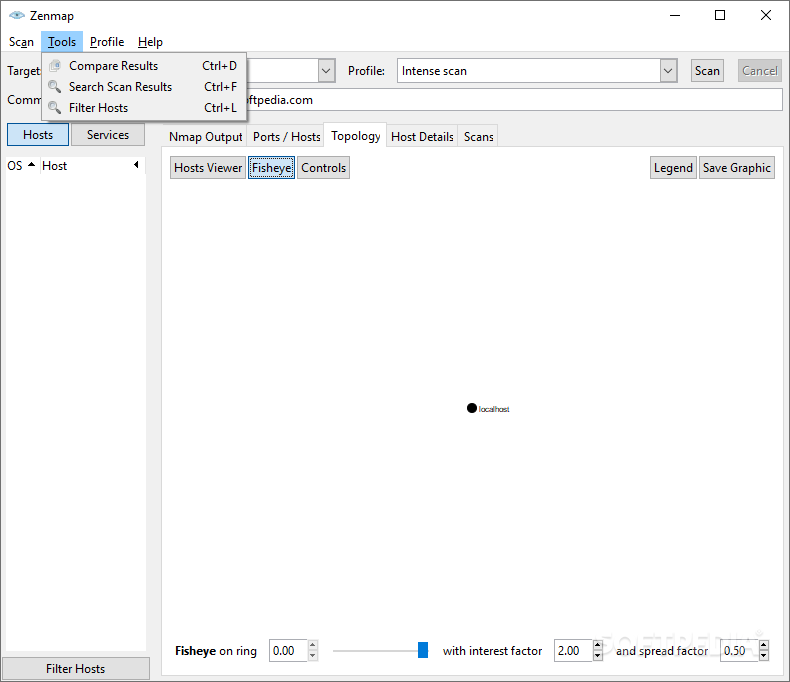Decrease the spread factor value
This screenshot has height=682, width=790.
coord(764,656)
